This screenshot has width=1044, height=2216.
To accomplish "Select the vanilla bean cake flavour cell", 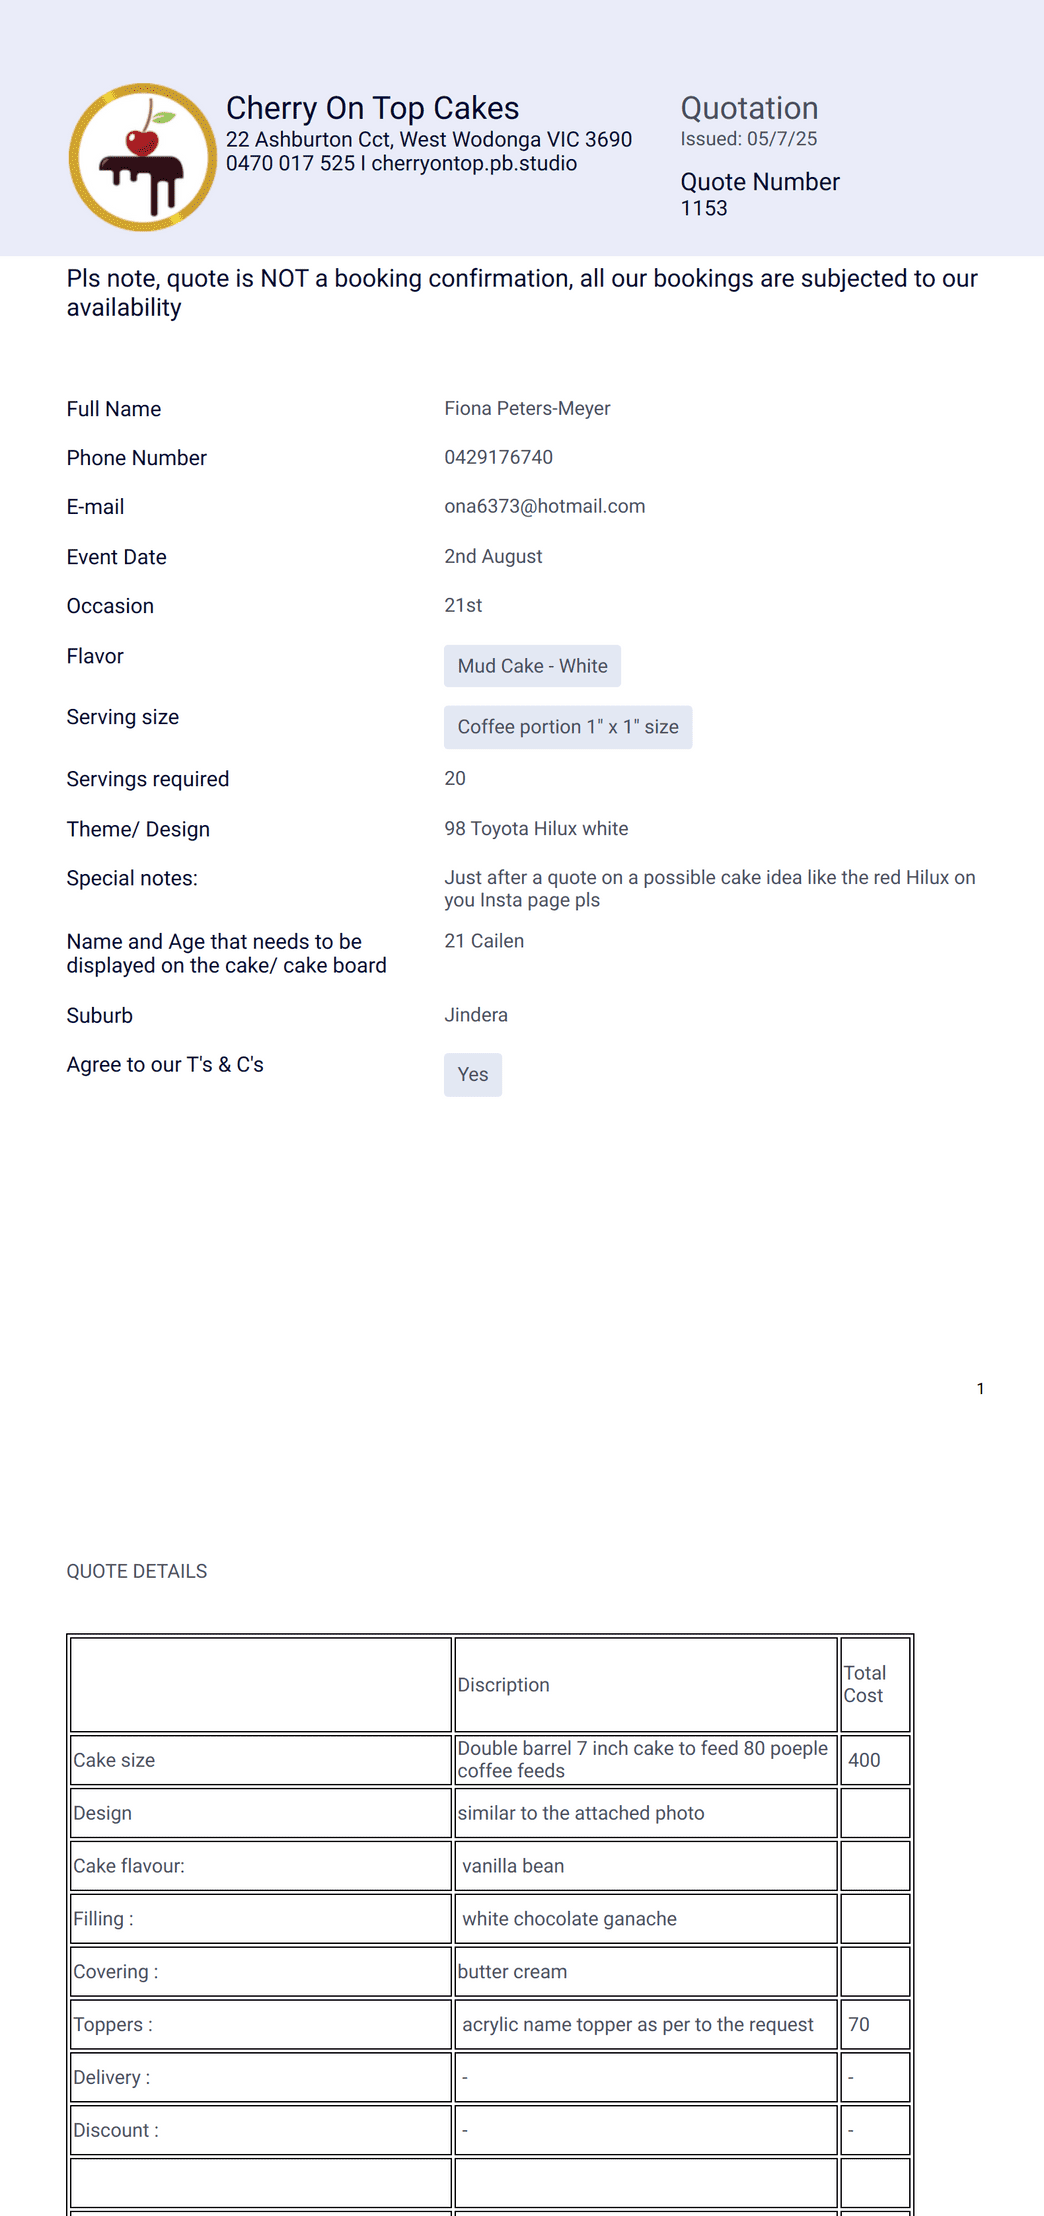I will [646, 1866].
